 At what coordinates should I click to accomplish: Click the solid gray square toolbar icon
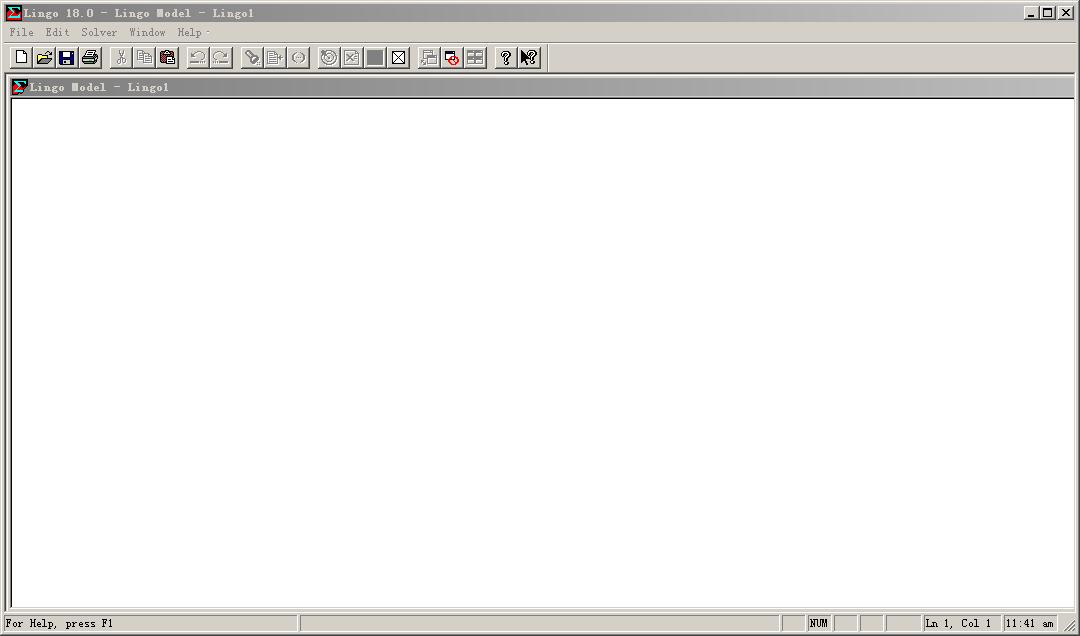click(375, 58)
